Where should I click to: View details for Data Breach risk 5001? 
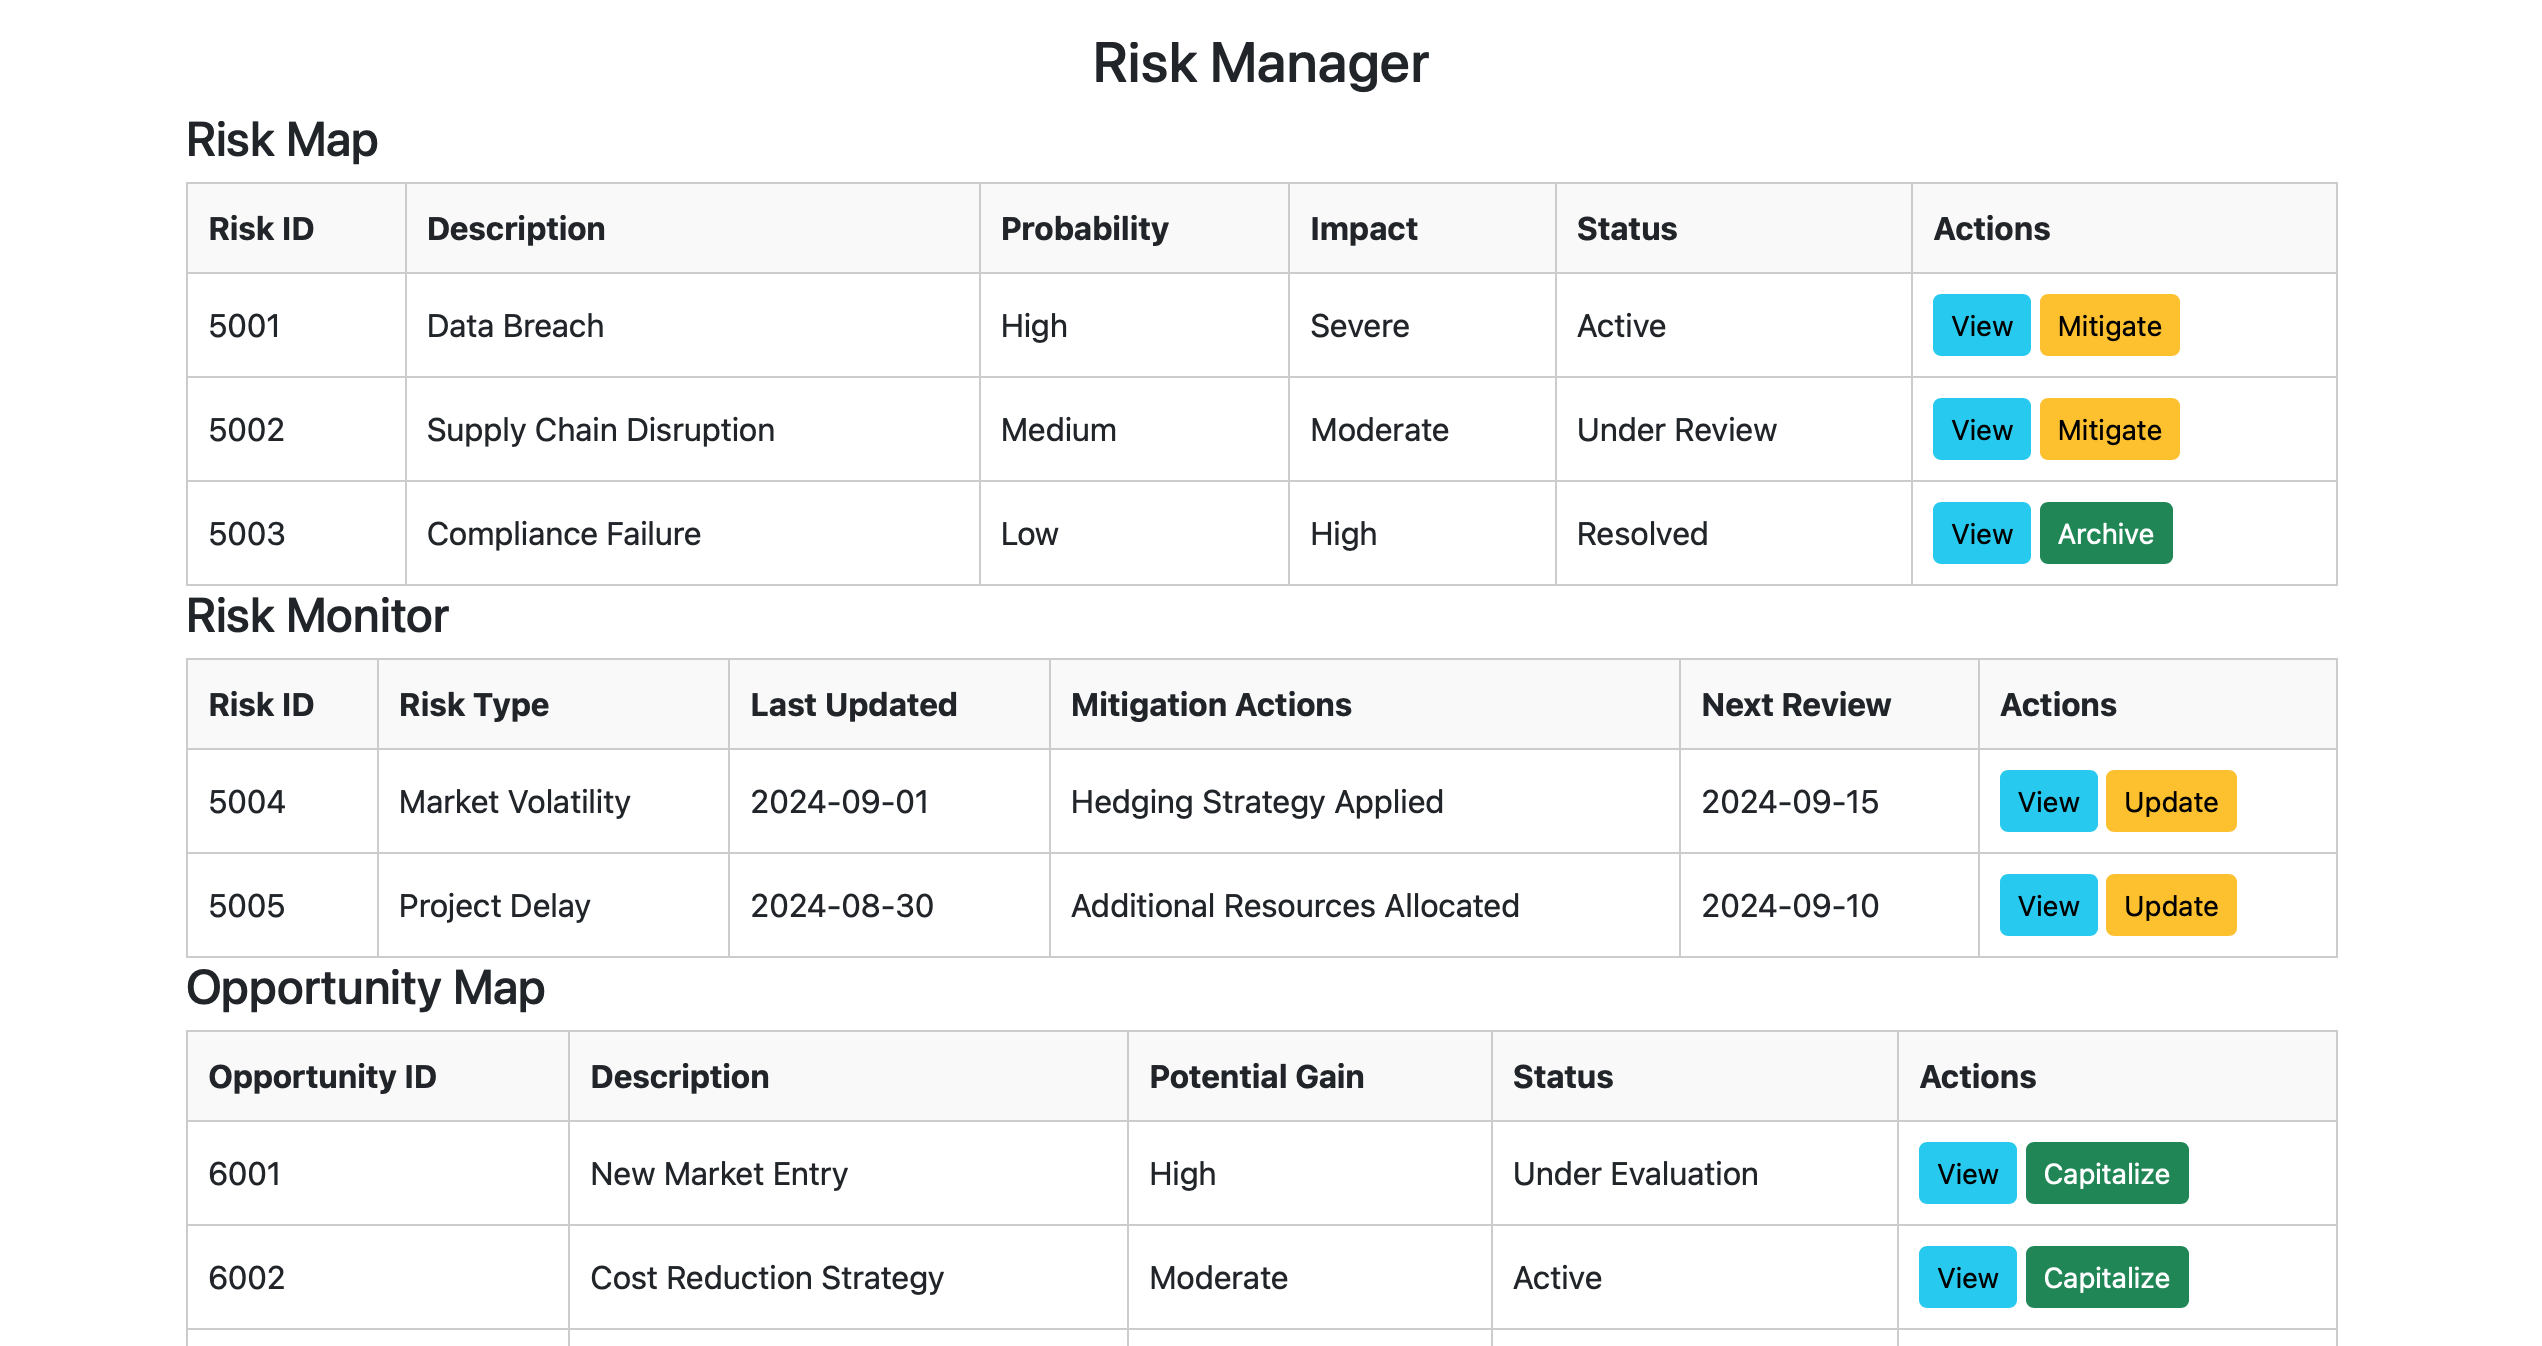[1980, 326]
